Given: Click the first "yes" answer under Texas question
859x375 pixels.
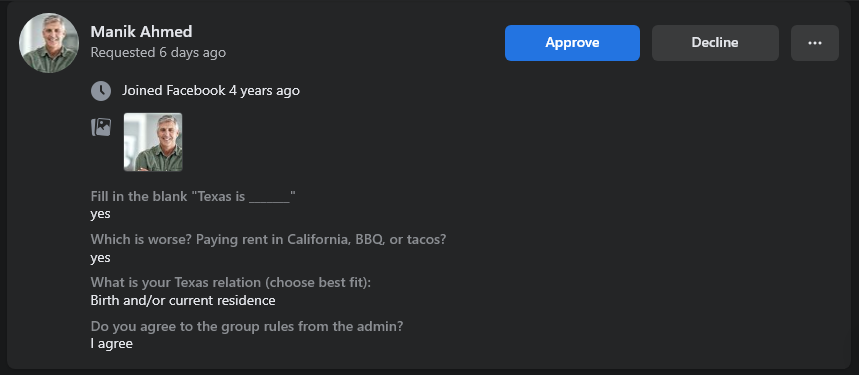Looking at the screenshot, I should 100,214.
